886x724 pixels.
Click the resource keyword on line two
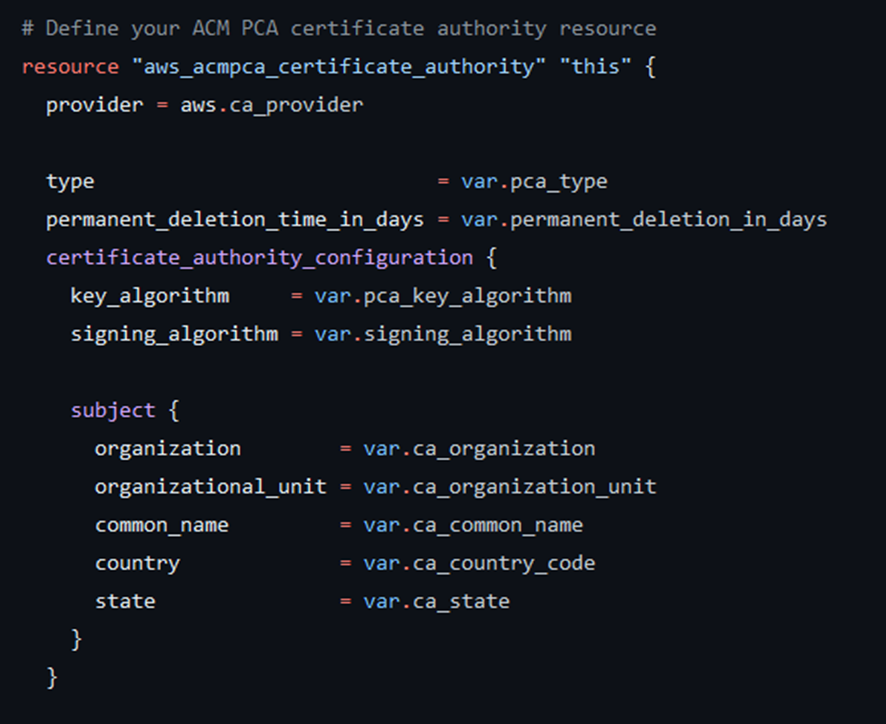pyautogui.click(x=69, y=66)
